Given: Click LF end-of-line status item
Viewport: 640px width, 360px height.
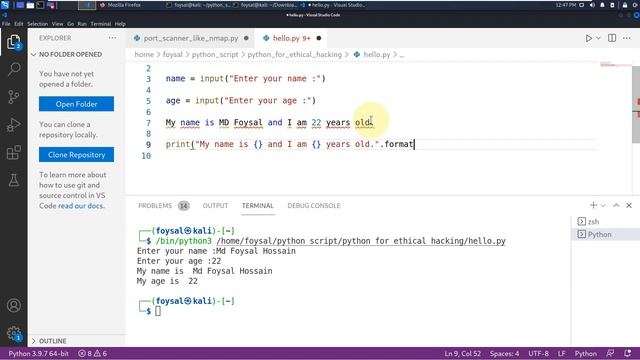Looking at the screenshot, I should tap(562, 353).
